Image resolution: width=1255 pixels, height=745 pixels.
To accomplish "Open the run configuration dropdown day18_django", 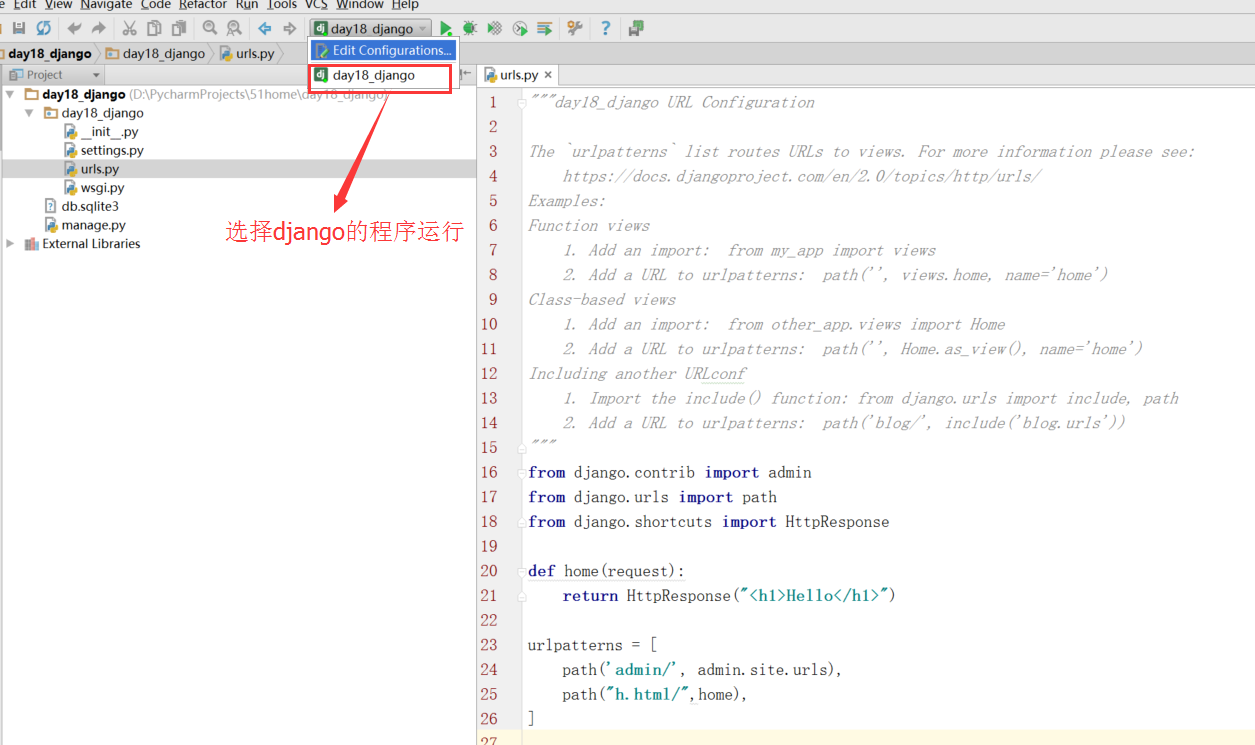I will pos(371,29).
